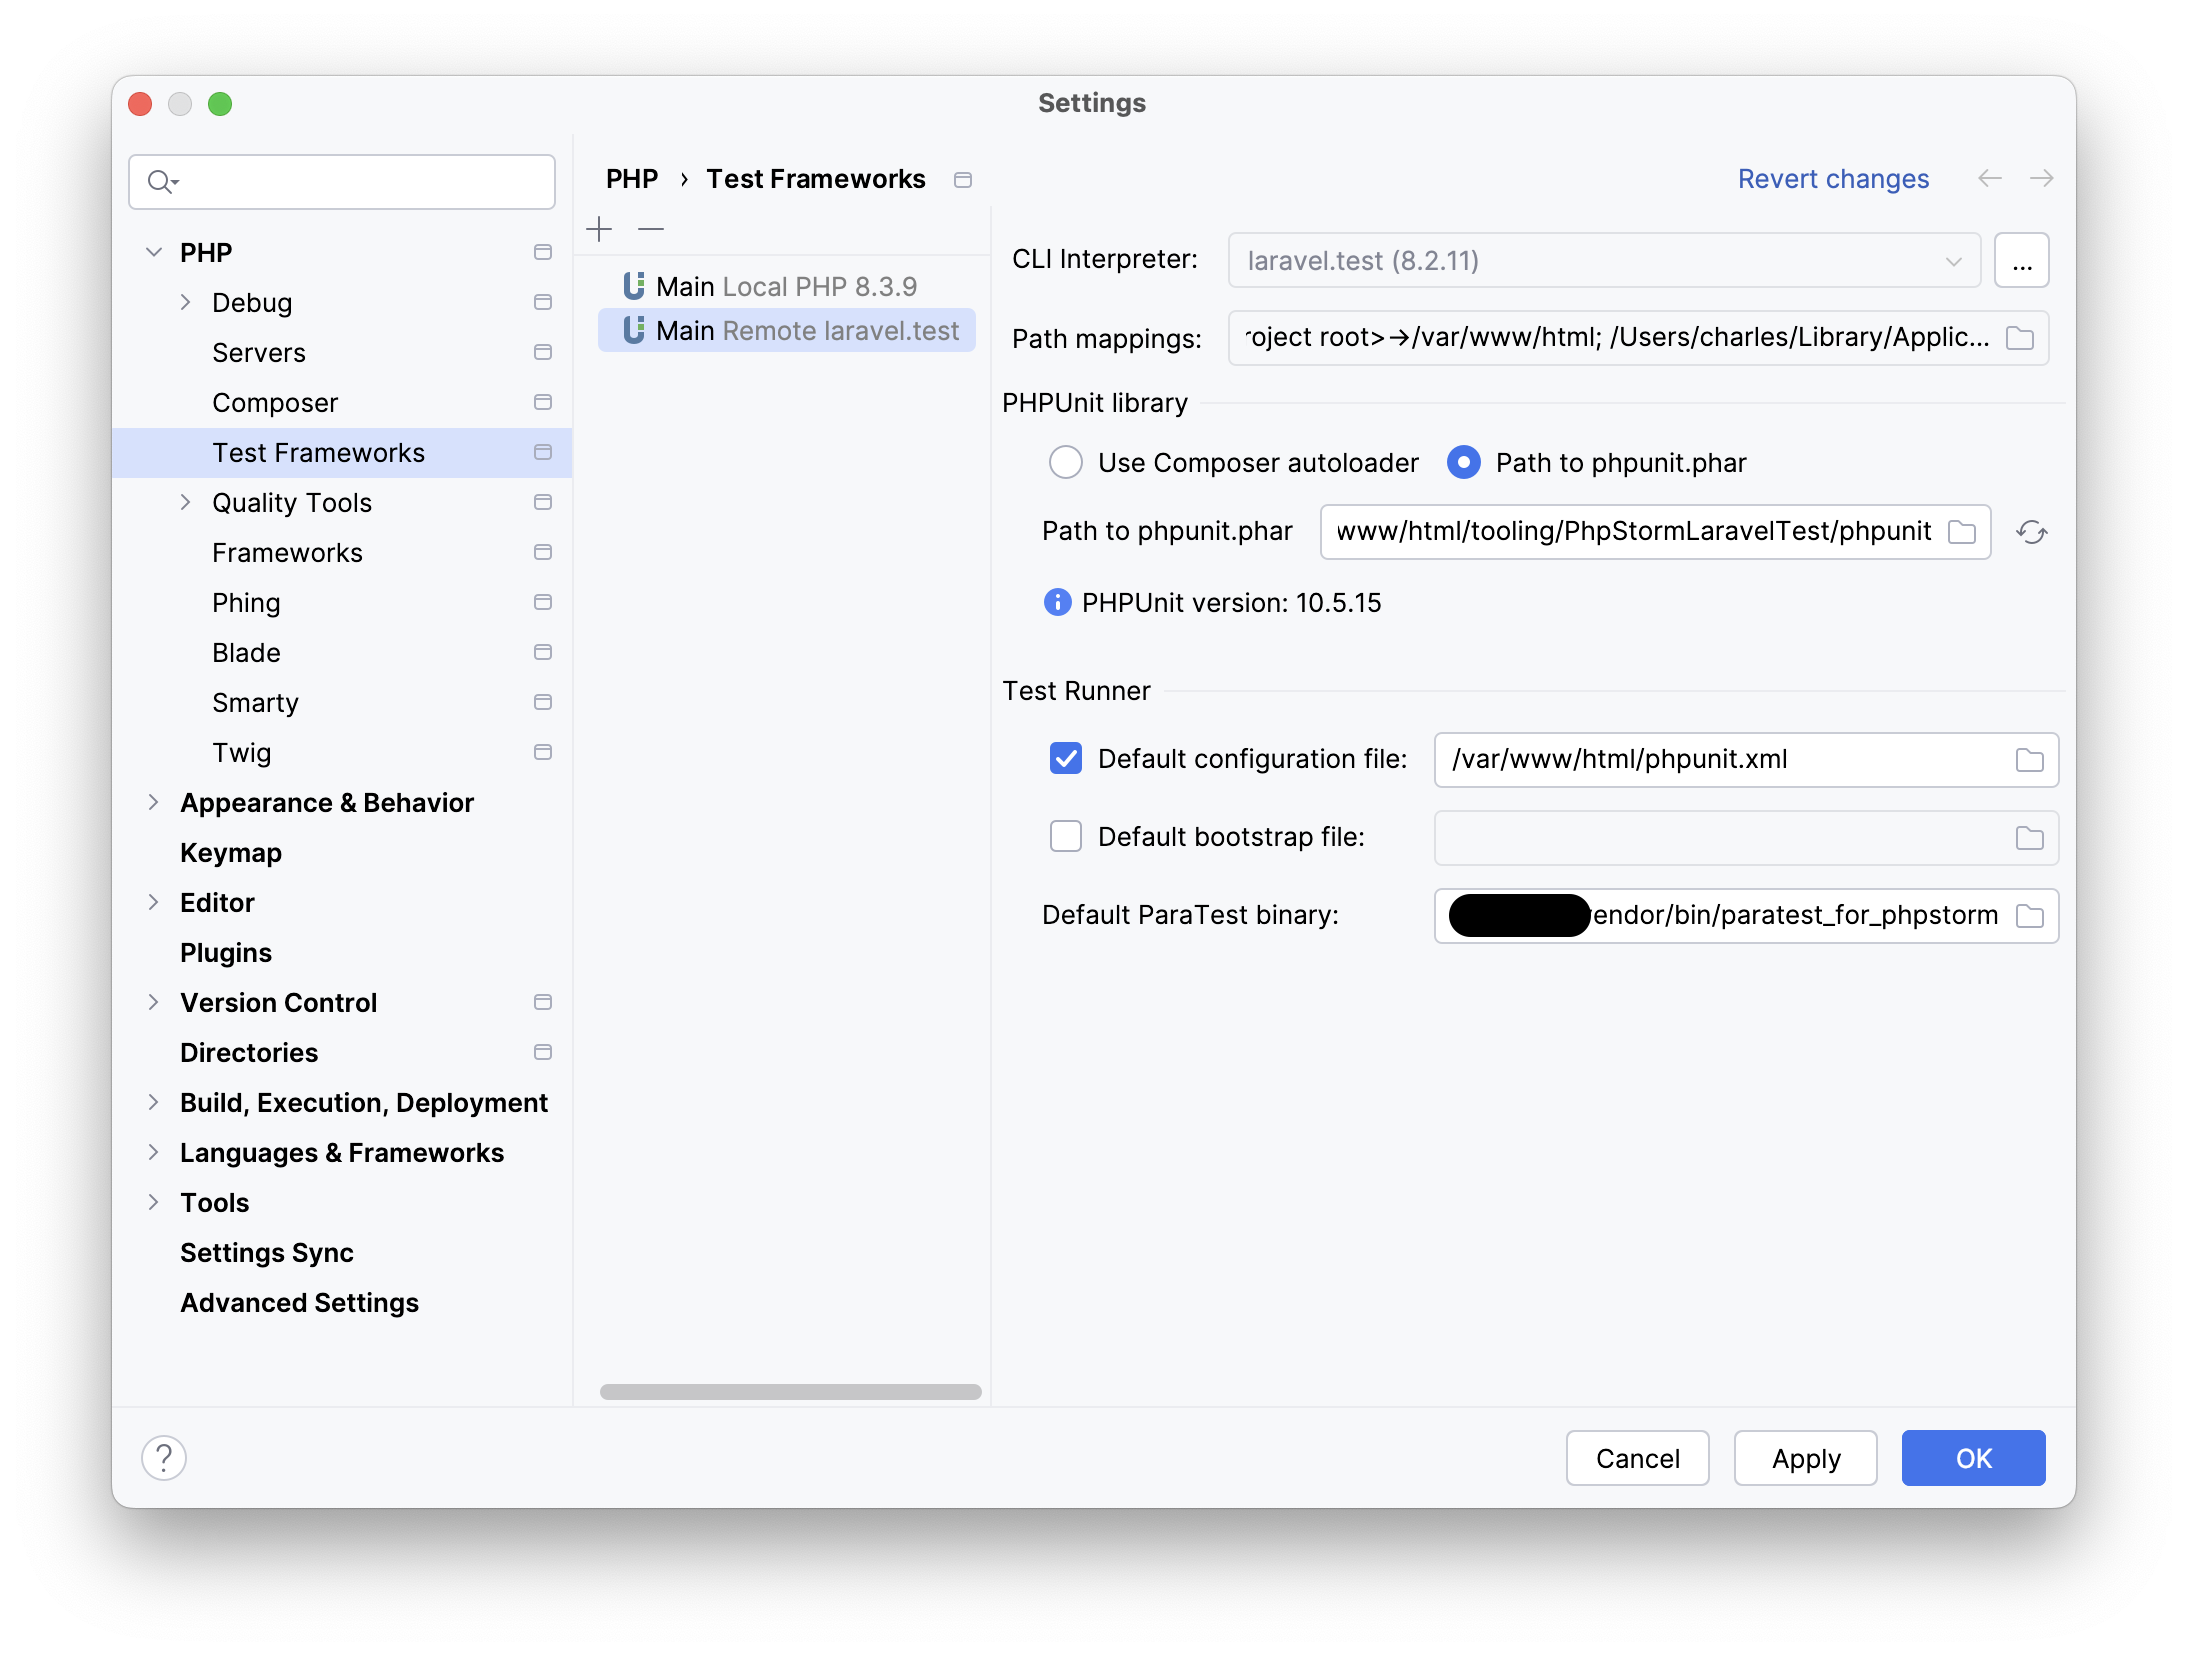The width and height of the screenshot is (2188, 1656).
Task: Click PHPUnit version info icon
Action: tap(1057, 602)
